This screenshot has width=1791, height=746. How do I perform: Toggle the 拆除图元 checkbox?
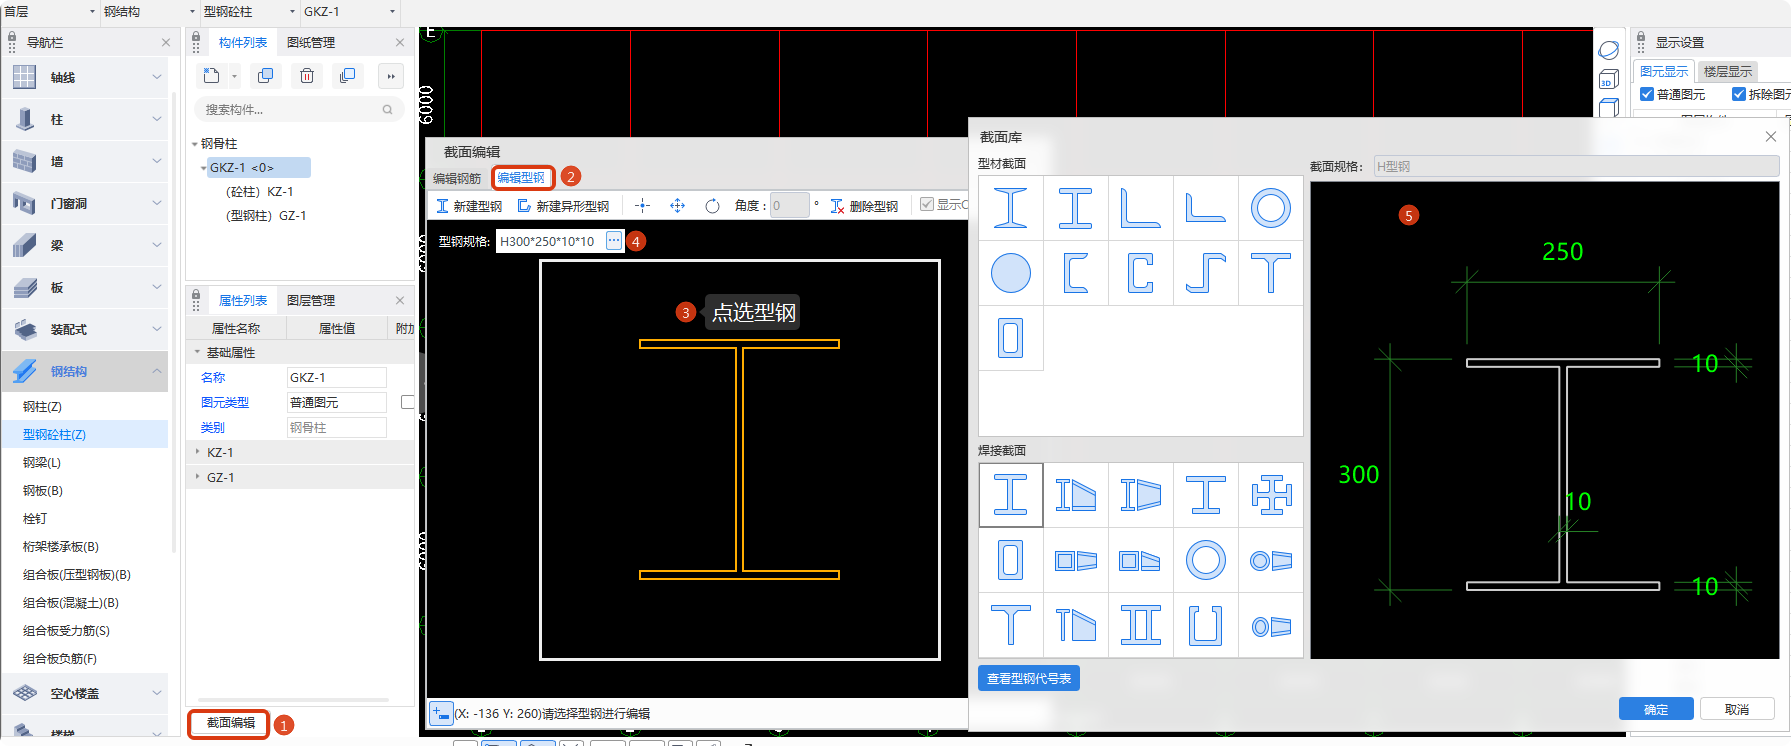pyautogui.click(x=1738, y=94)
